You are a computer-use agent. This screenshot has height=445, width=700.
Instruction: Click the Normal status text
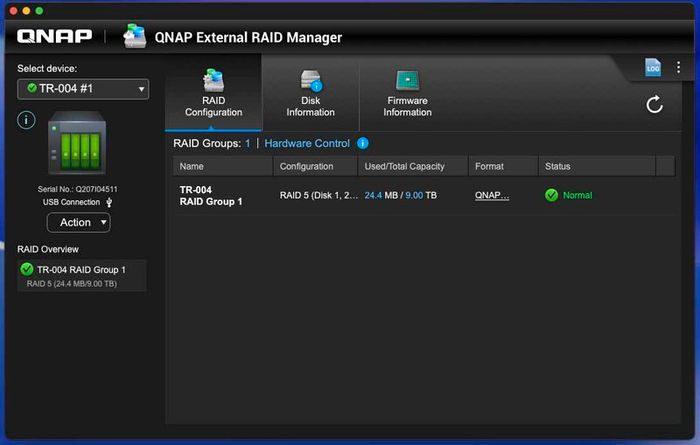pyautogui.click(x=577, y=195)
